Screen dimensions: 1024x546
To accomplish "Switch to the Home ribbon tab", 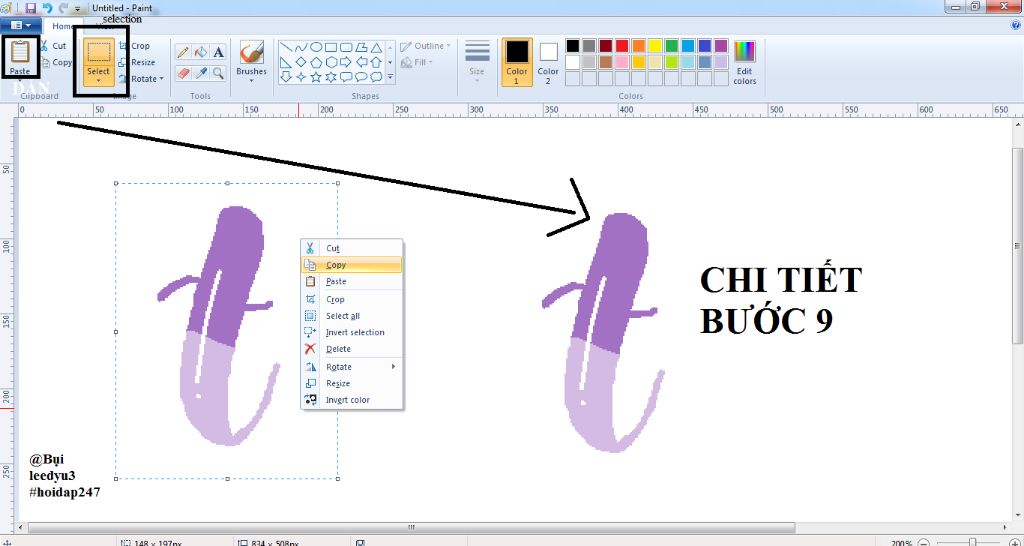I will 63,26.
